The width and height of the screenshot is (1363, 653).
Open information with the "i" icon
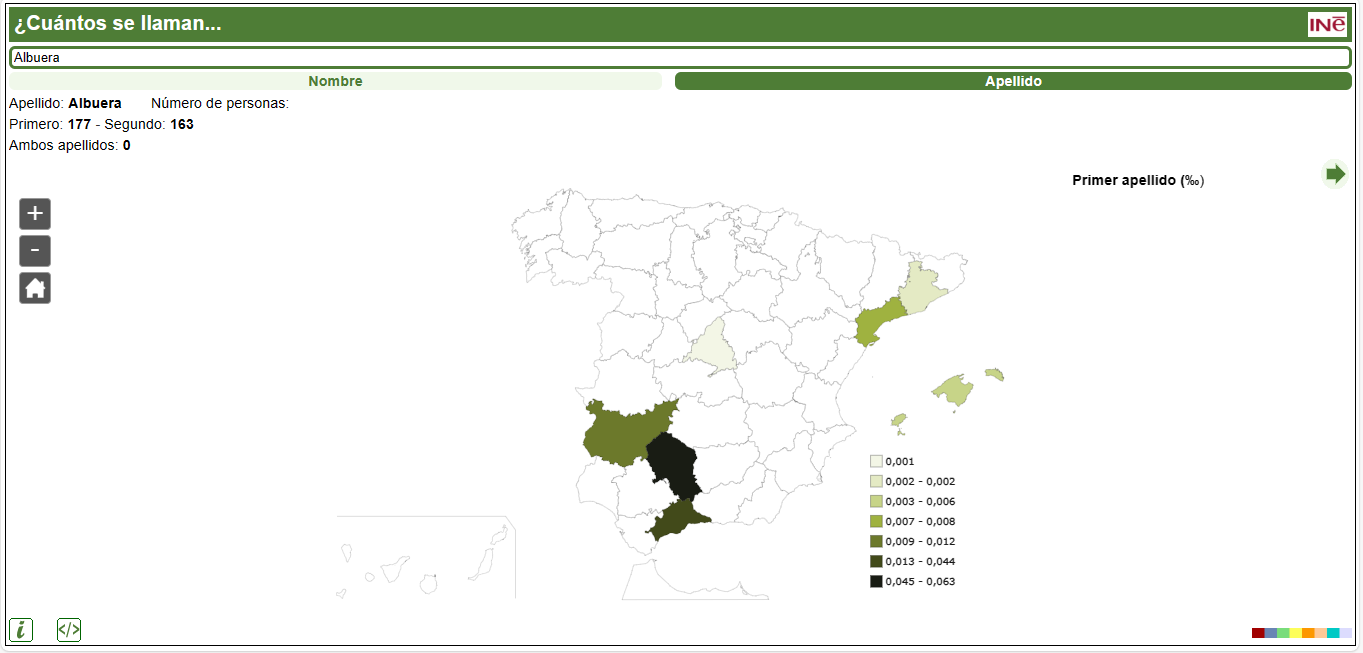tap(20, 629)
